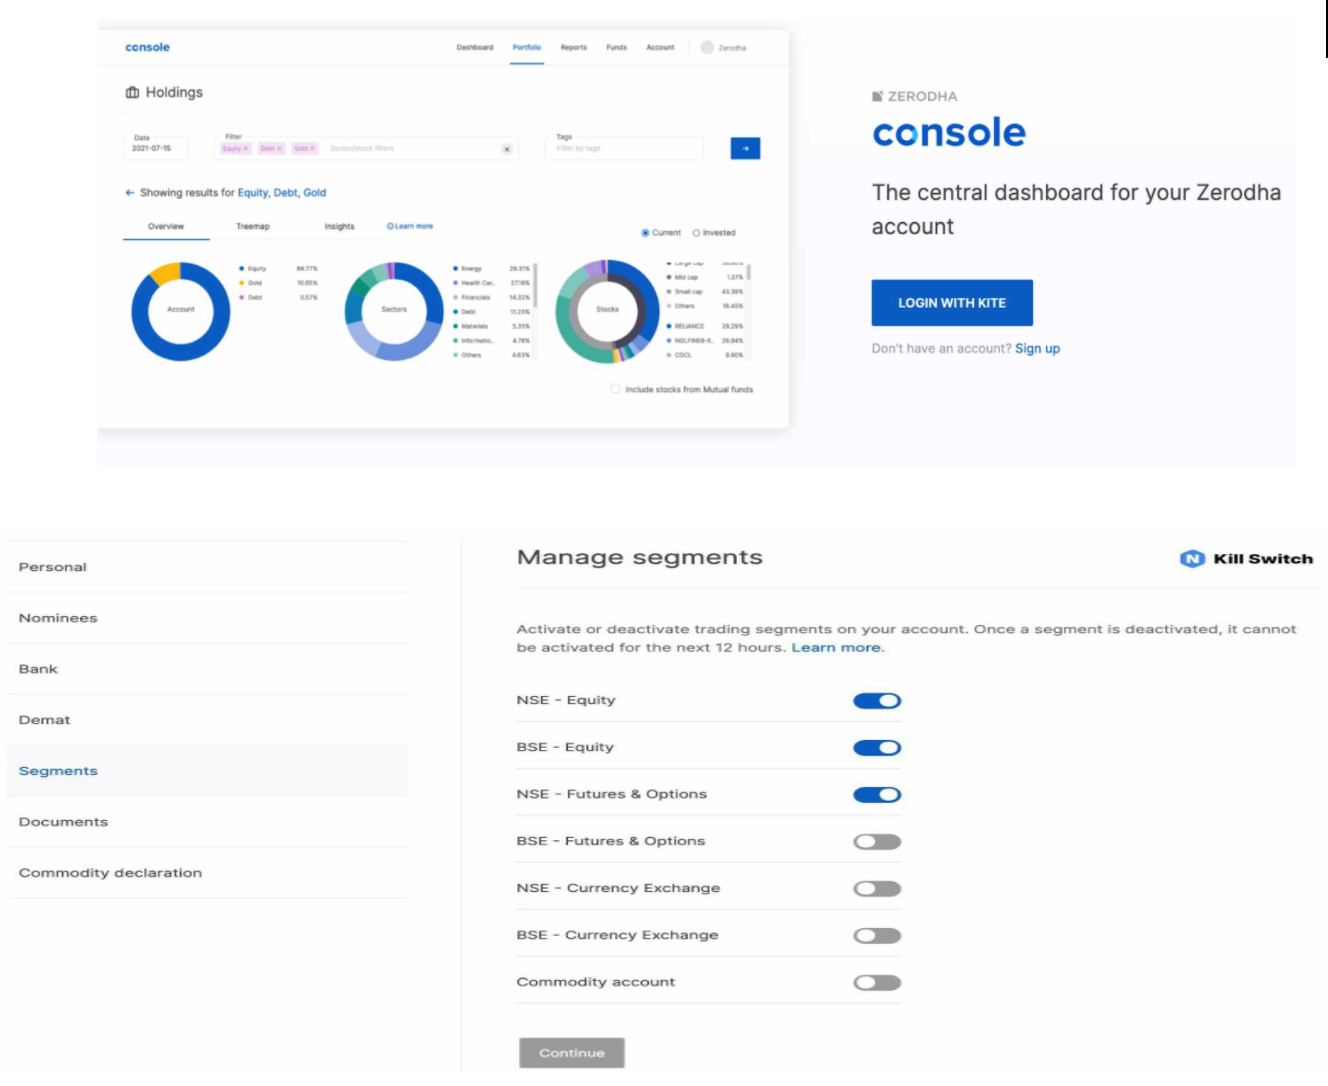The image size is (1328, 1086).
Task: Select the Invested radio button
Action: tap(696, 232)
